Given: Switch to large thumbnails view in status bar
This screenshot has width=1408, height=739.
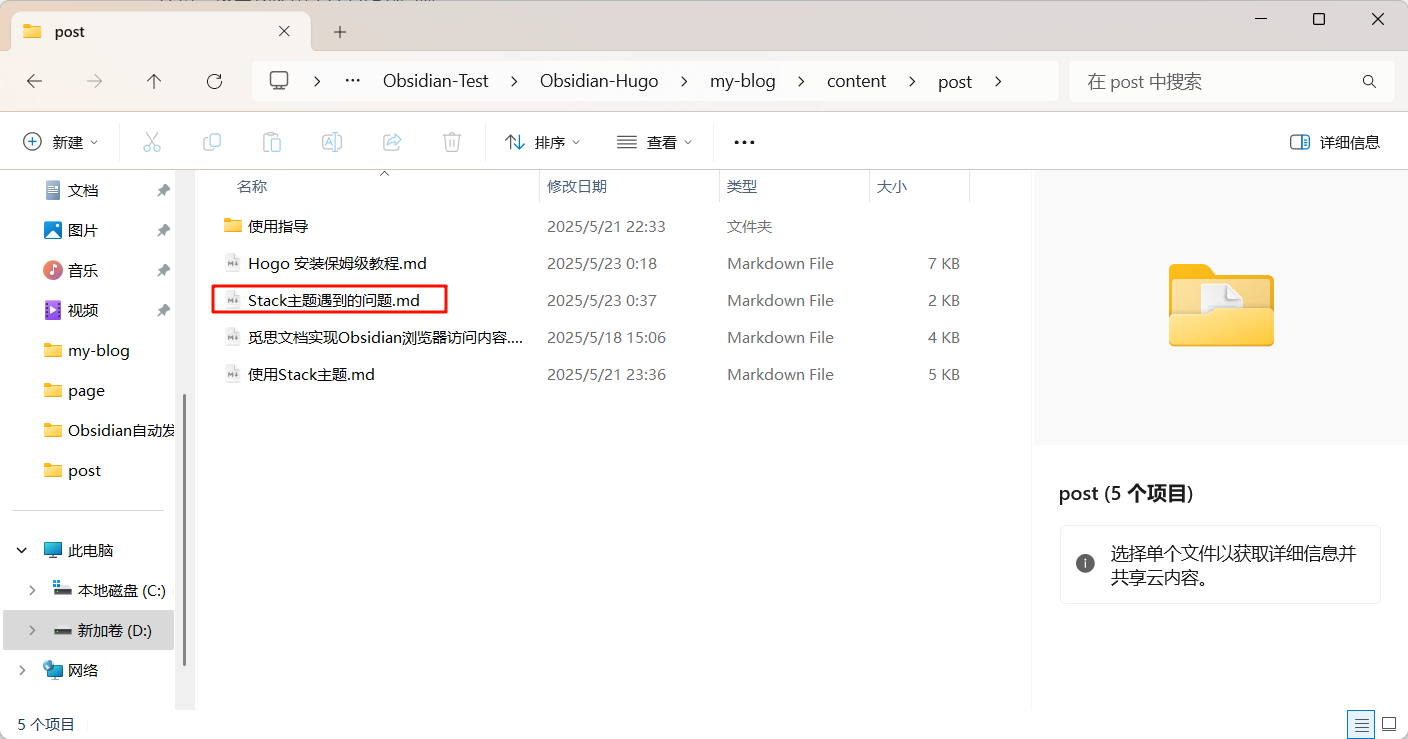Looking at the screenshot, I should tap(1389, 724).
